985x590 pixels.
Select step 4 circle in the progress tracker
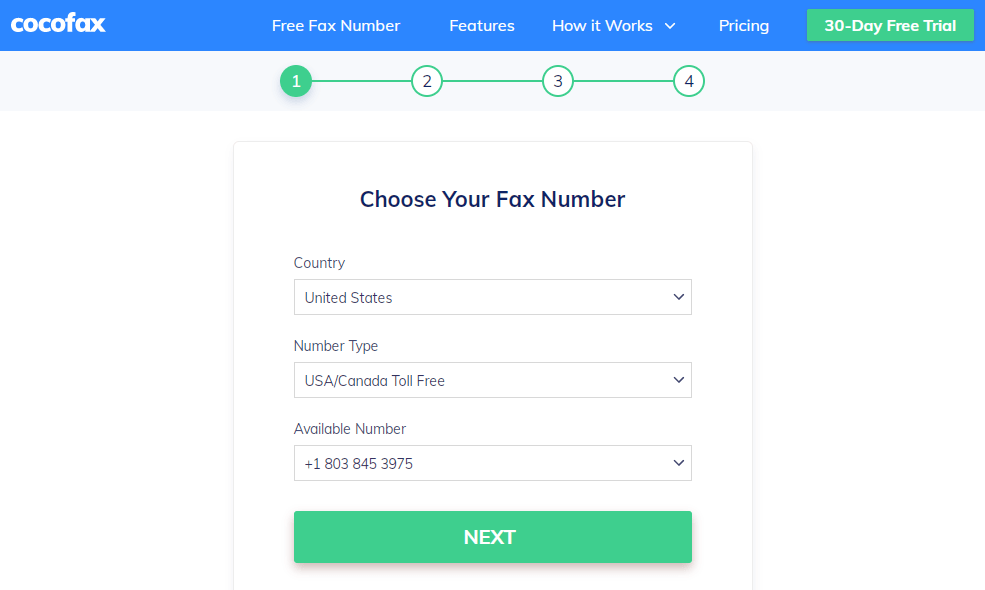[689, 81]
